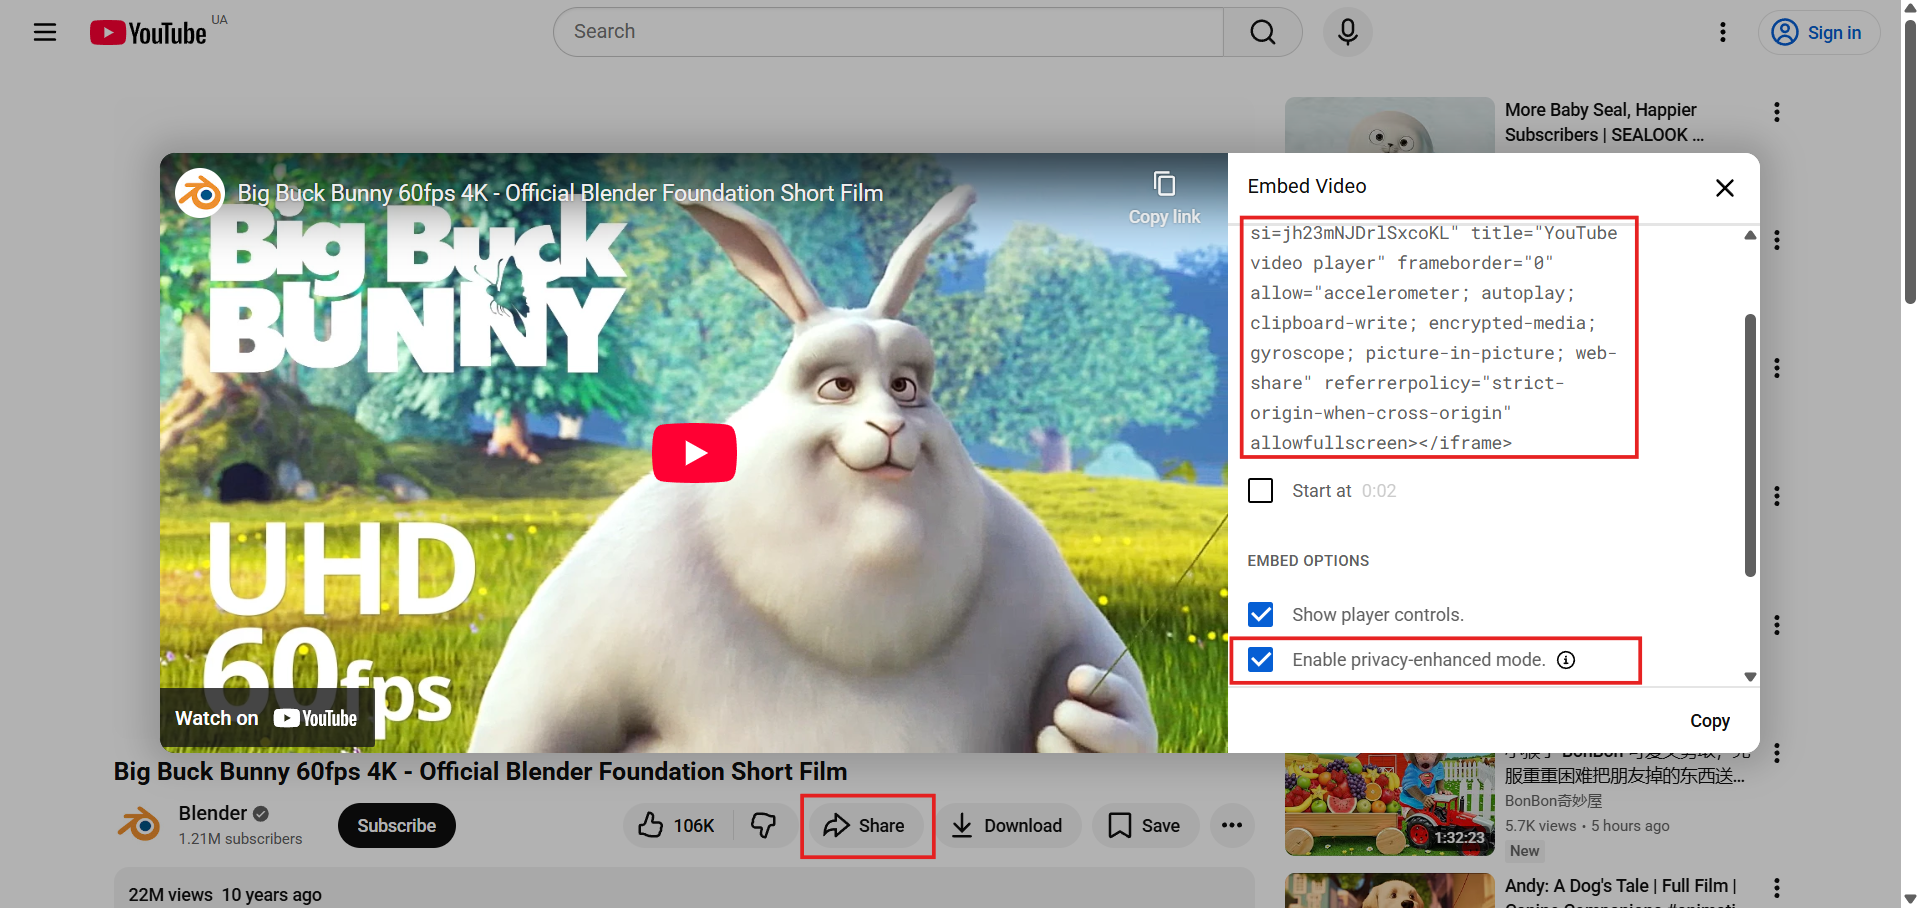Open options menu for Baby Seal video
The height and width of the screenshot is (908, 1918).
[x=1776, y=112]
